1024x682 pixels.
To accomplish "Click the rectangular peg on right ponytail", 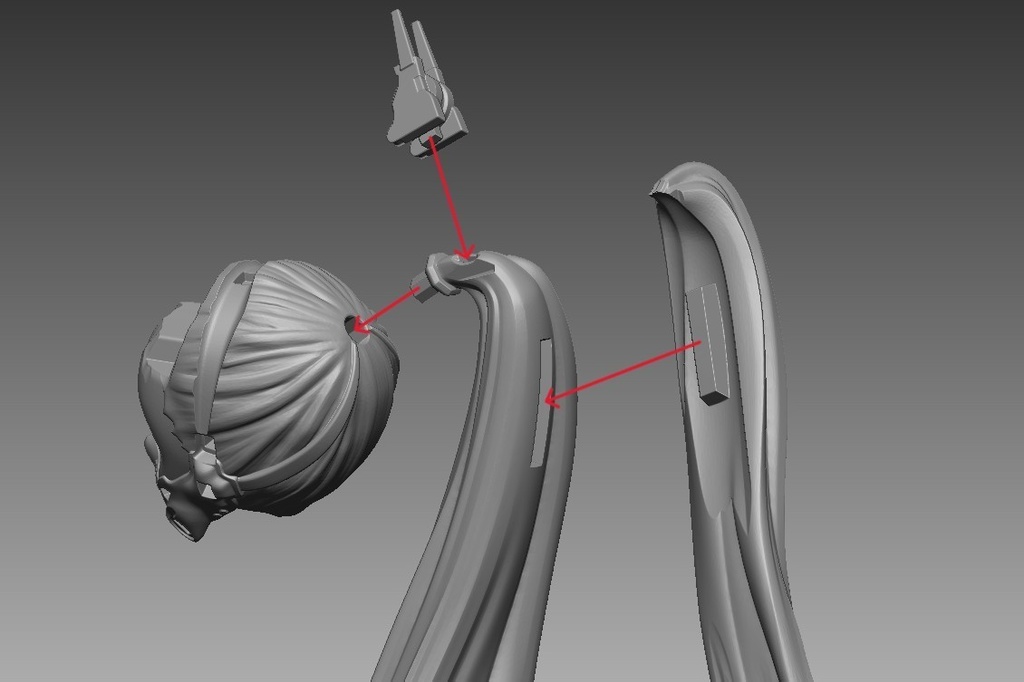I will coord(709,343).
